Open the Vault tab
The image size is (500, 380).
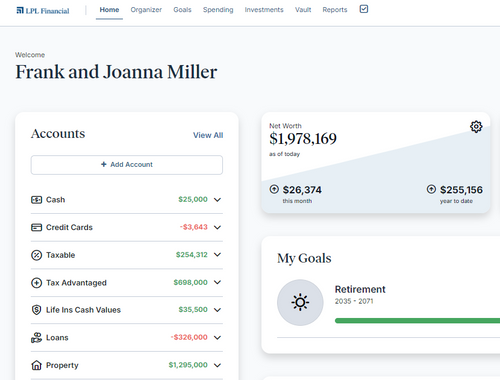(303, 10)
